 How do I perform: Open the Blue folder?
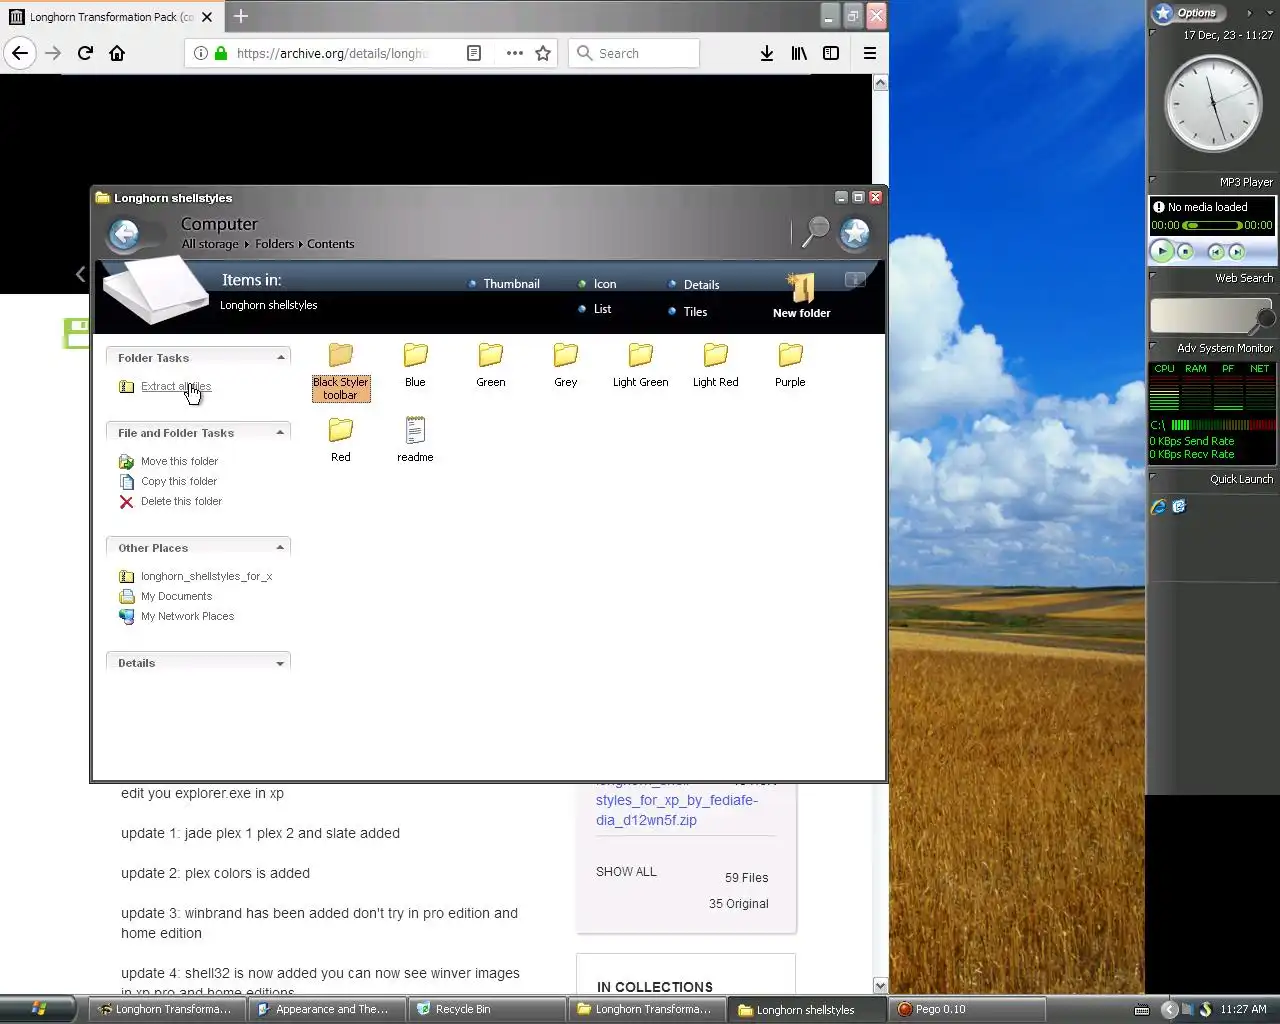coord(415,365)
